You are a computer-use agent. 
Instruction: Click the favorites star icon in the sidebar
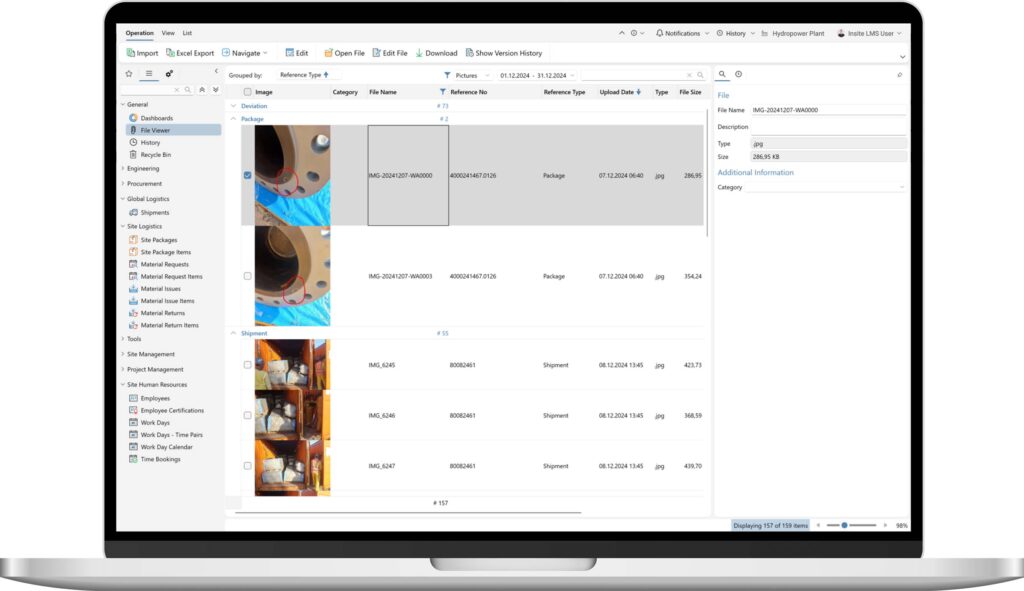click(x=129, y=74)
